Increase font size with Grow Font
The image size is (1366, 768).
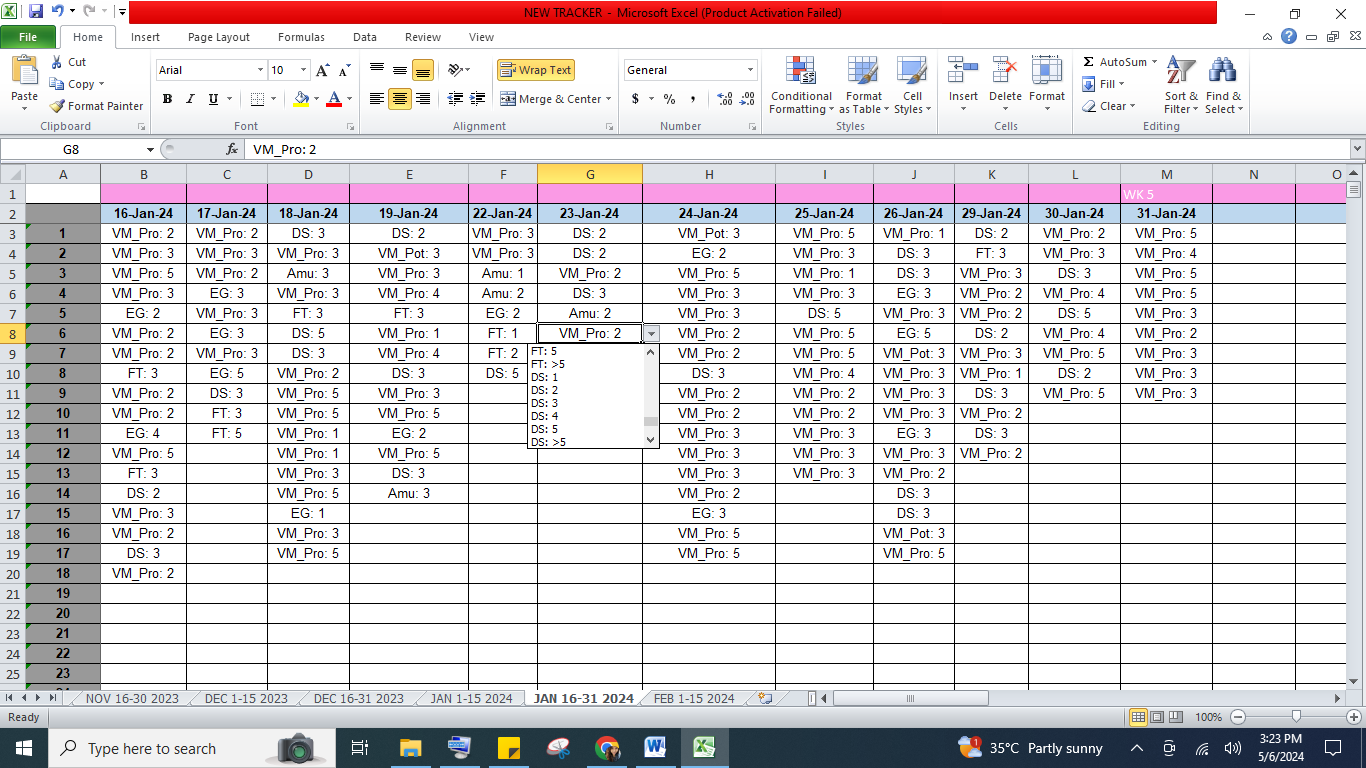(322, 70)
